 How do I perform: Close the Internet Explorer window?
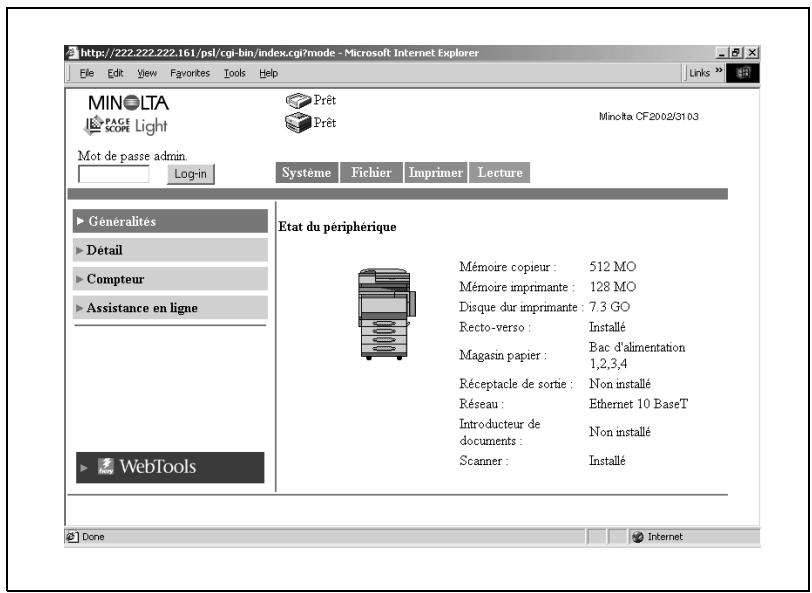tap(752, 53)
